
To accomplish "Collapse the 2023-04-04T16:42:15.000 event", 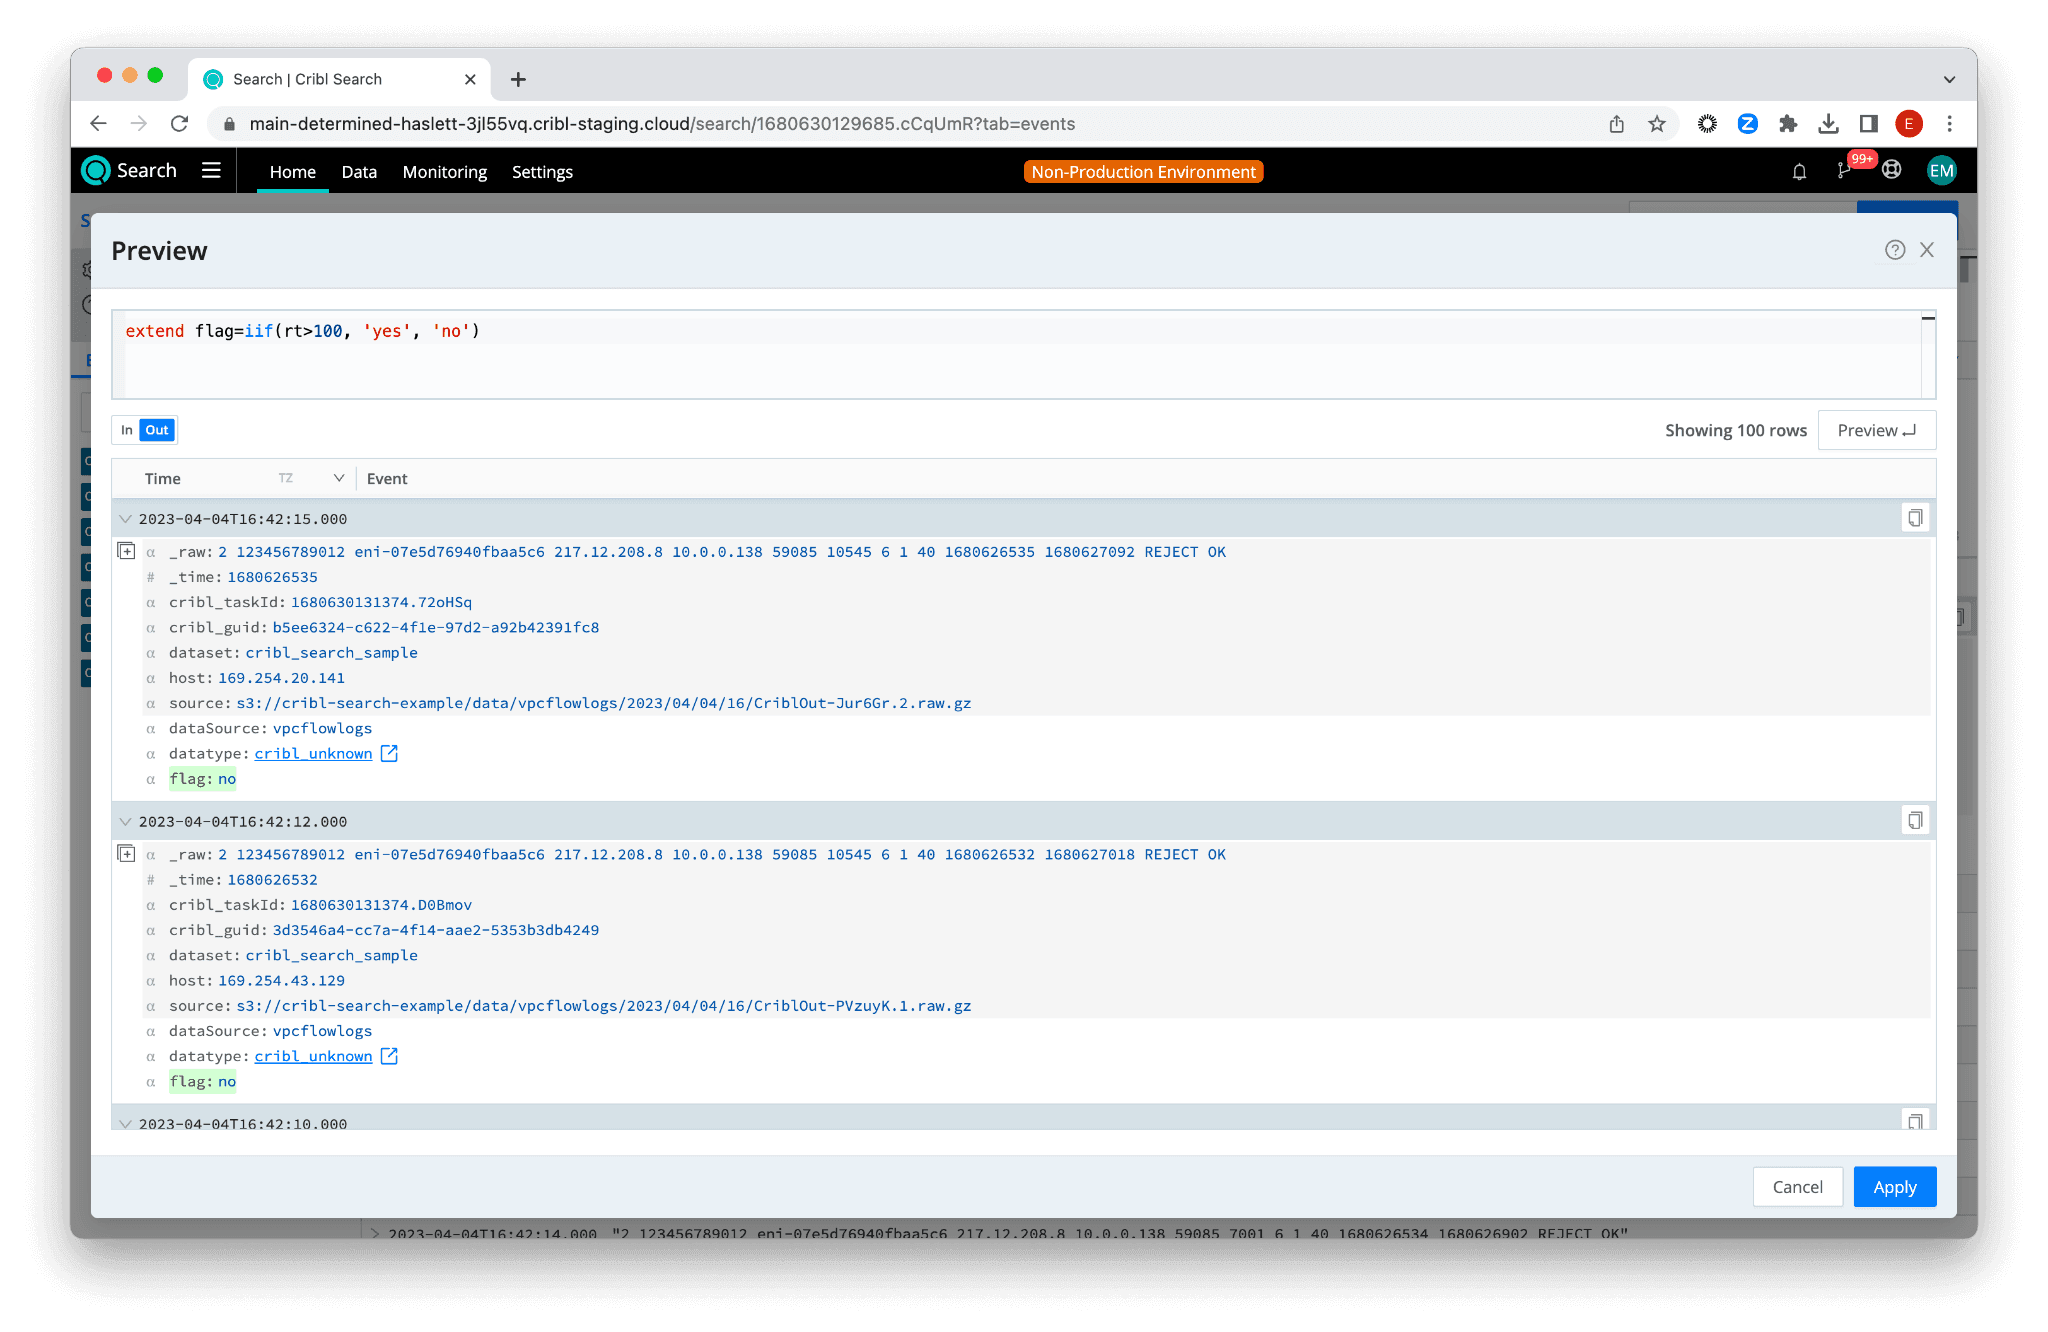I will pyautogui.click(x=125, y=519).
